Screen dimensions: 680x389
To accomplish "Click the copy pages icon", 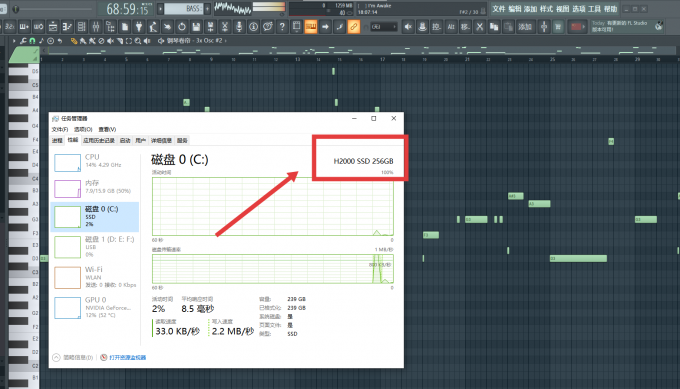I will 494,27.
